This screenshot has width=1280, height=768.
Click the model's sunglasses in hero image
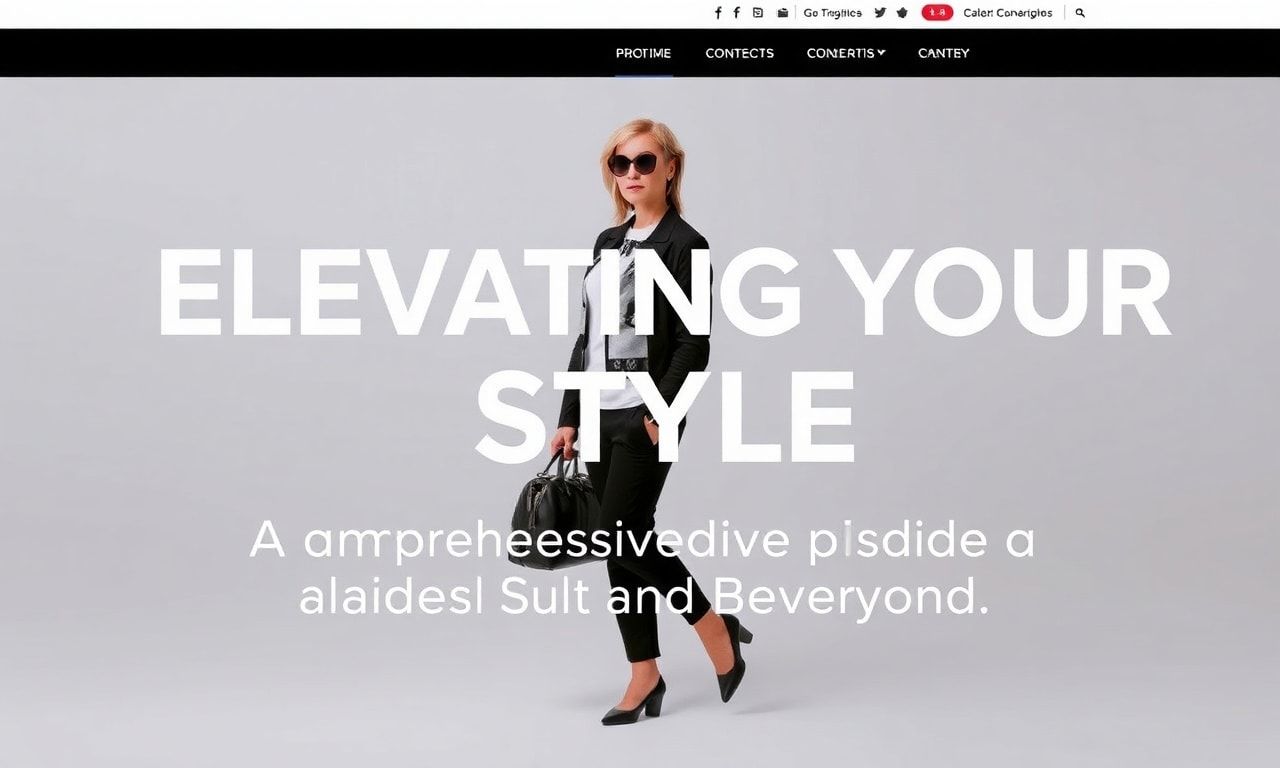634,164
